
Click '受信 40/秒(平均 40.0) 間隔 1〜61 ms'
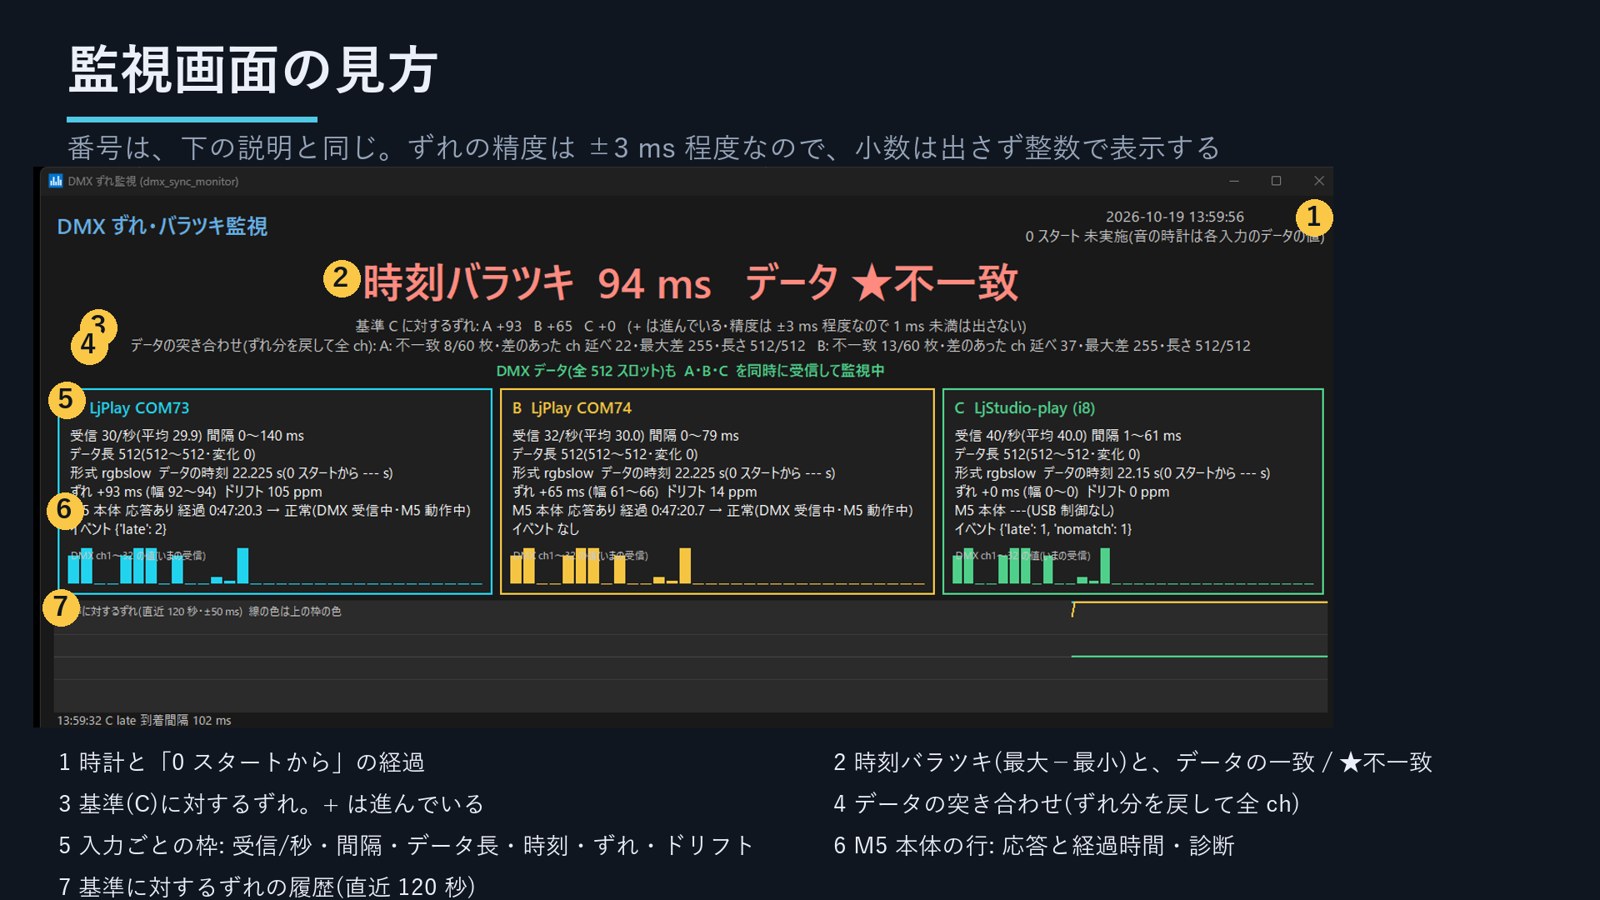coord(1068,436)
